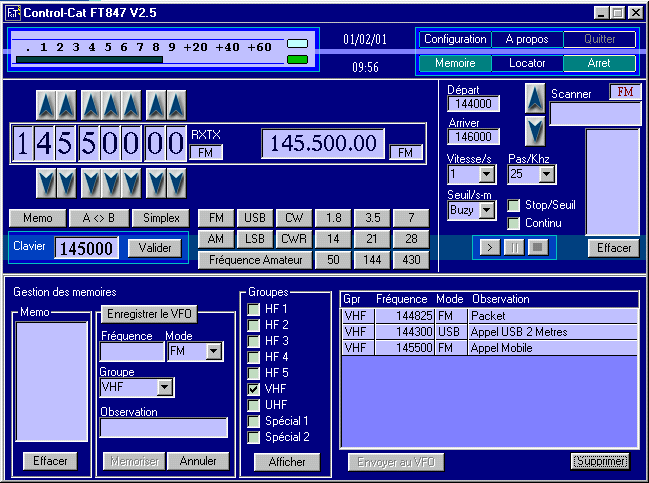Pause the scanner
Viewport: 649px width, 483px height.
point(514,248)
